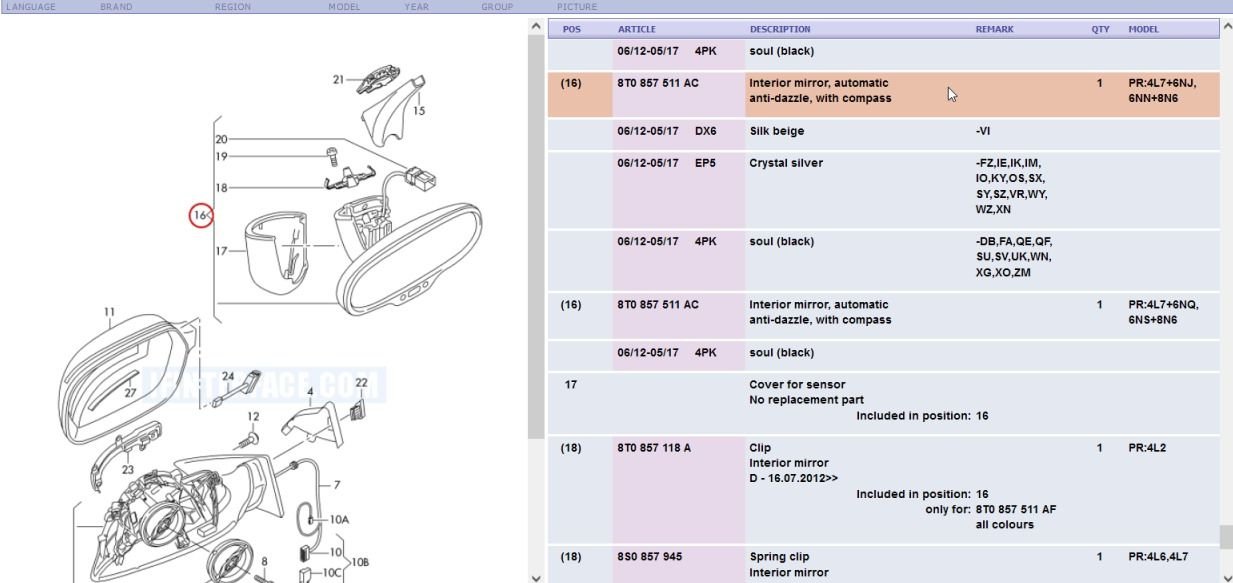This screenshot has width=1233, height=583.
Task: Select part number 22 in the diagram
Action: [x=361, y=382]
